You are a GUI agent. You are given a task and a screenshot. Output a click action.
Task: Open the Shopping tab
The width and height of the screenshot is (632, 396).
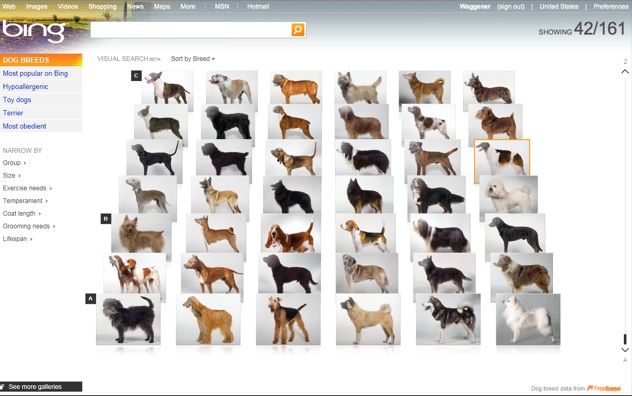pos(102,6)
